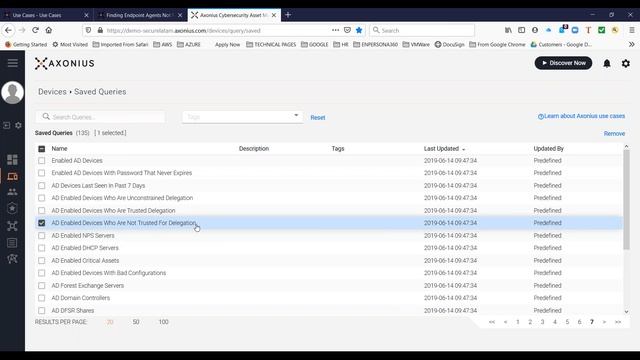Go to the Devices breadcrumb
Viewport: 640px width, 360px height.
[x=52, y=92]
